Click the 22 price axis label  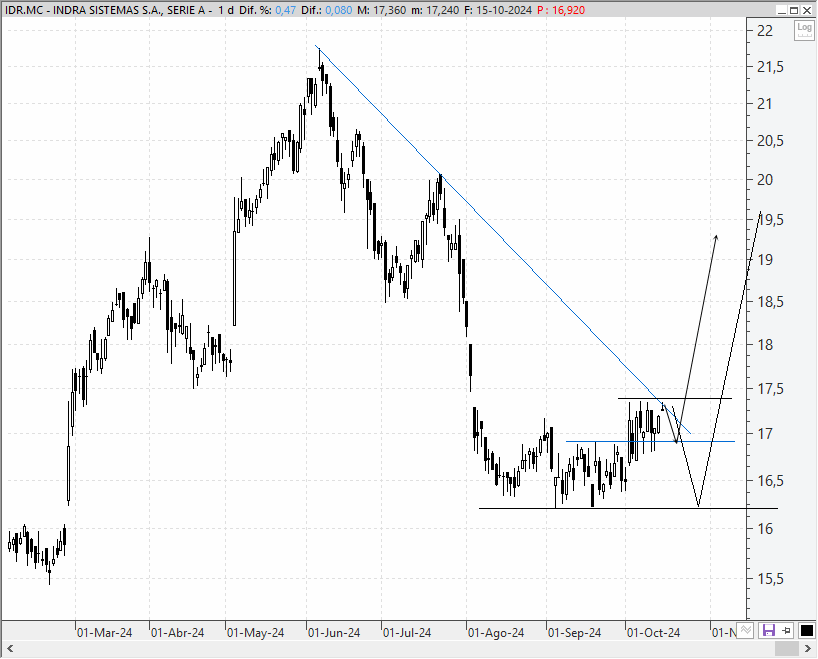click(x=765, y=31)
